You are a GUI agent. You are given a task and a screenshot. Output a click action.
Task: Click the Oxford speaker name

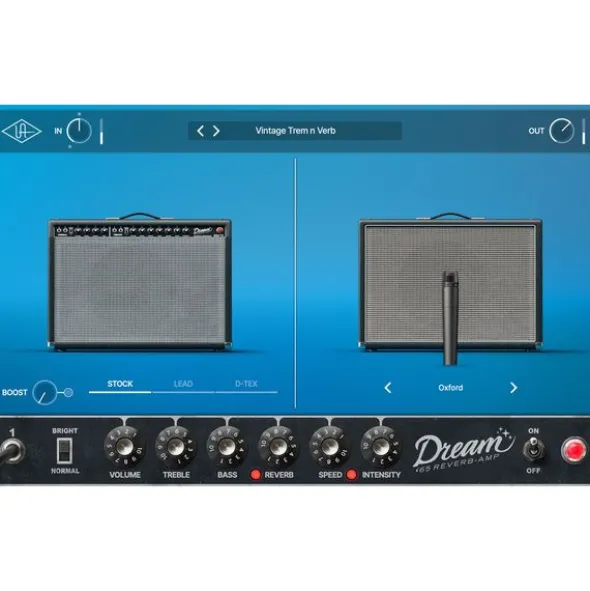[x=451, y=388]
